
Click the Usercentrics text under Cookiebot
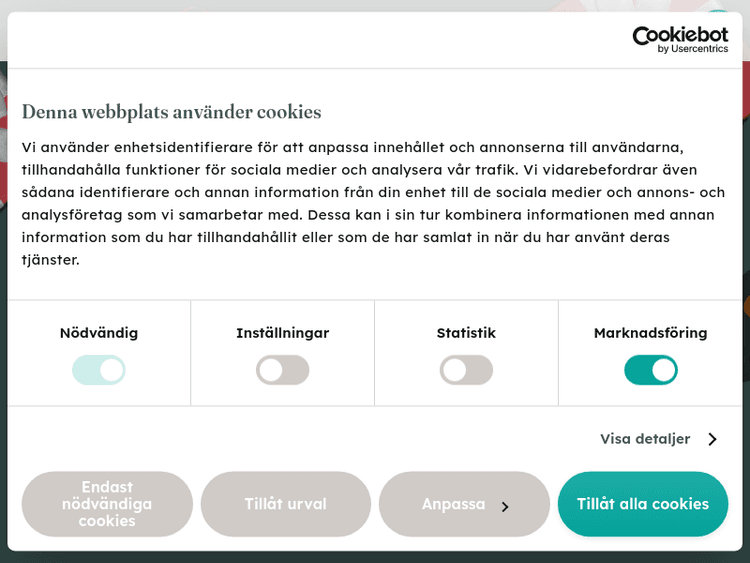pyautogui.click(x=699, y=49)
